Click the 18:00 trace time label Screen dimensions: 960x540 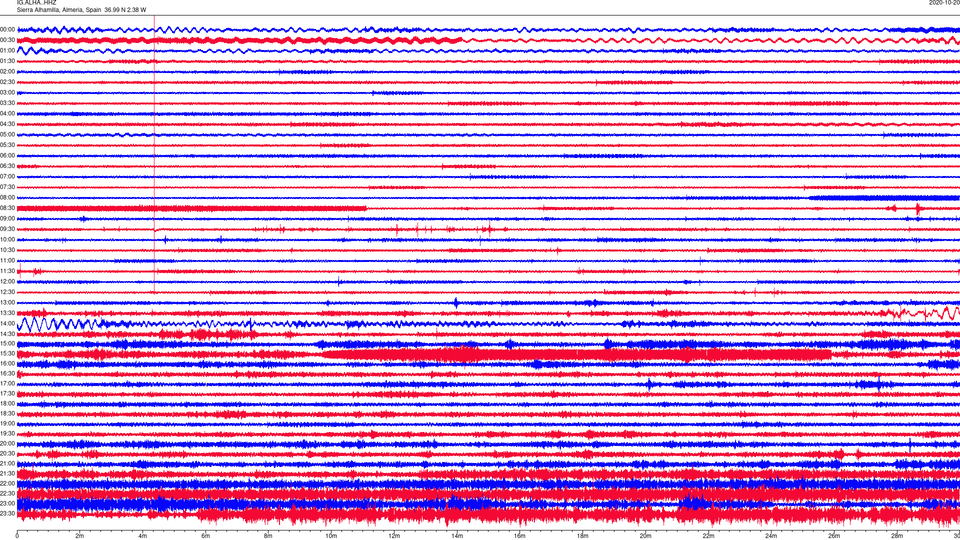(8, 403)
